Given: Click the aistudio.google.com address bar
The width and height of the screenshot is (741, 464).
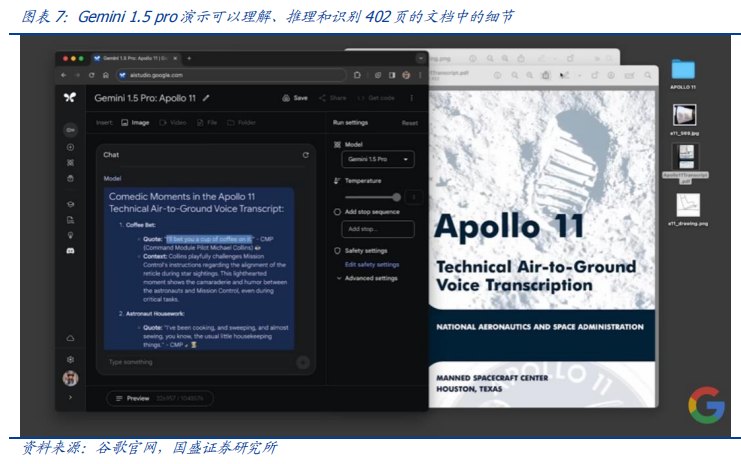Looking at the screenshot, I should [232, 75].
